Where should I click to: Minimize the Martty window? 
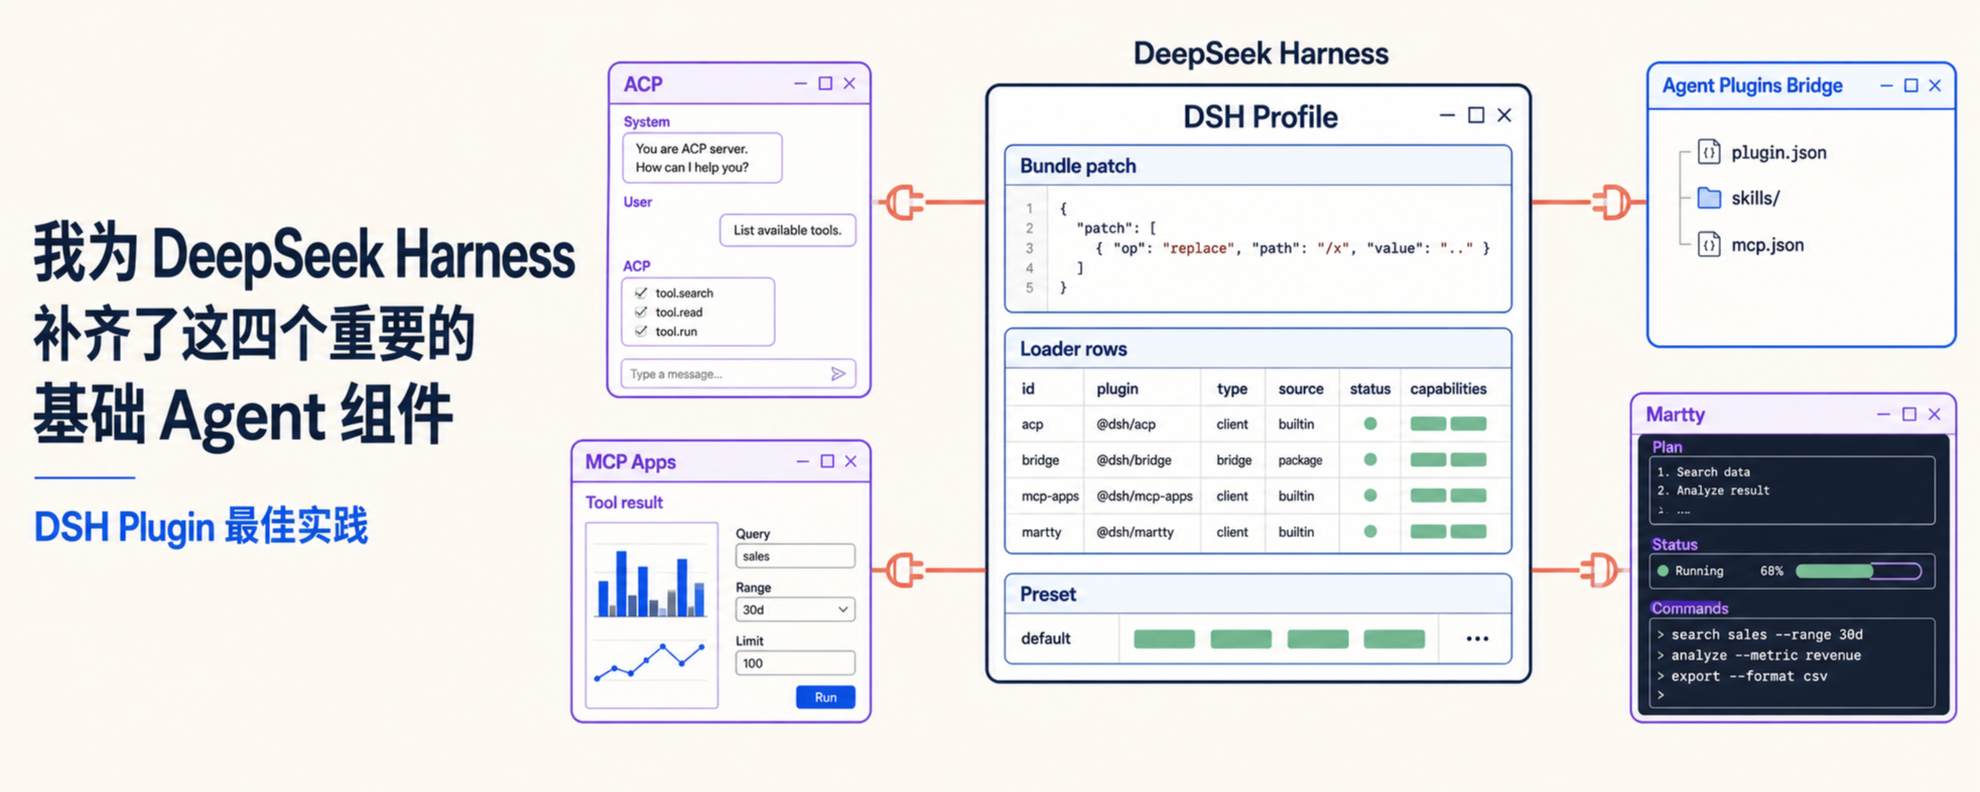(x=1883, y=414)
